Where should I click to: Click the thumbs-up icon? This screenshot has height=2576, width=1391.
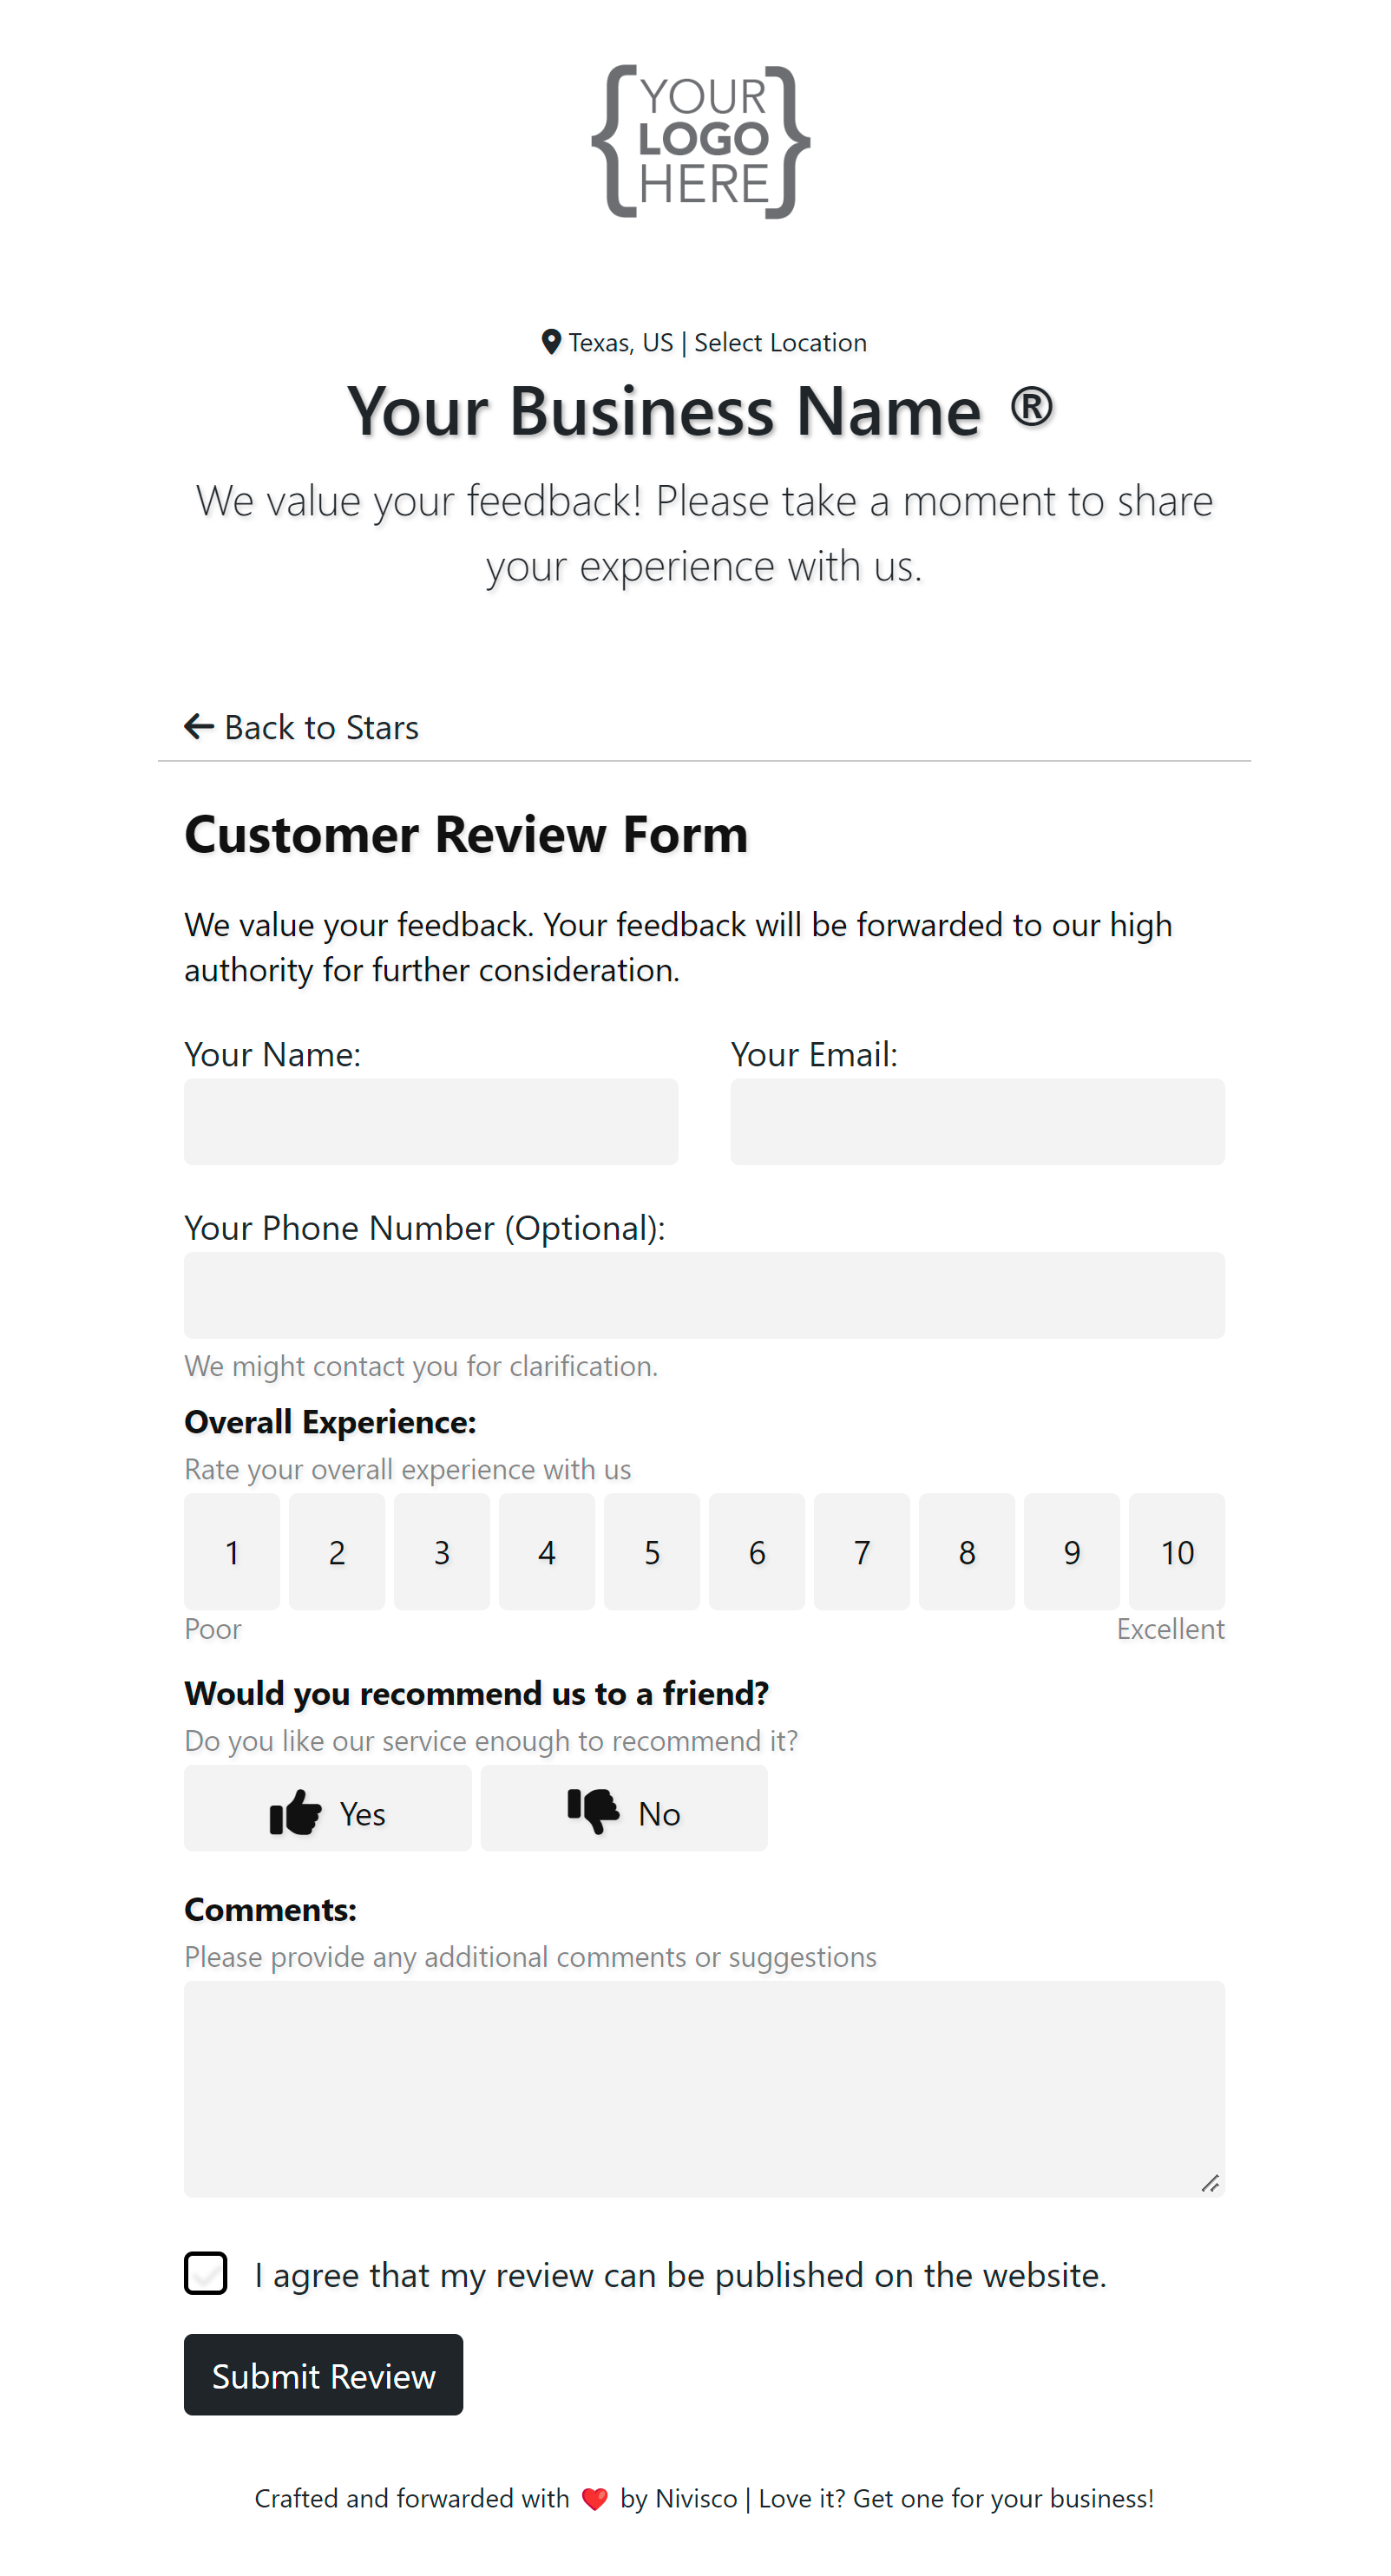pyautogui.click(x=295, y=1811)
